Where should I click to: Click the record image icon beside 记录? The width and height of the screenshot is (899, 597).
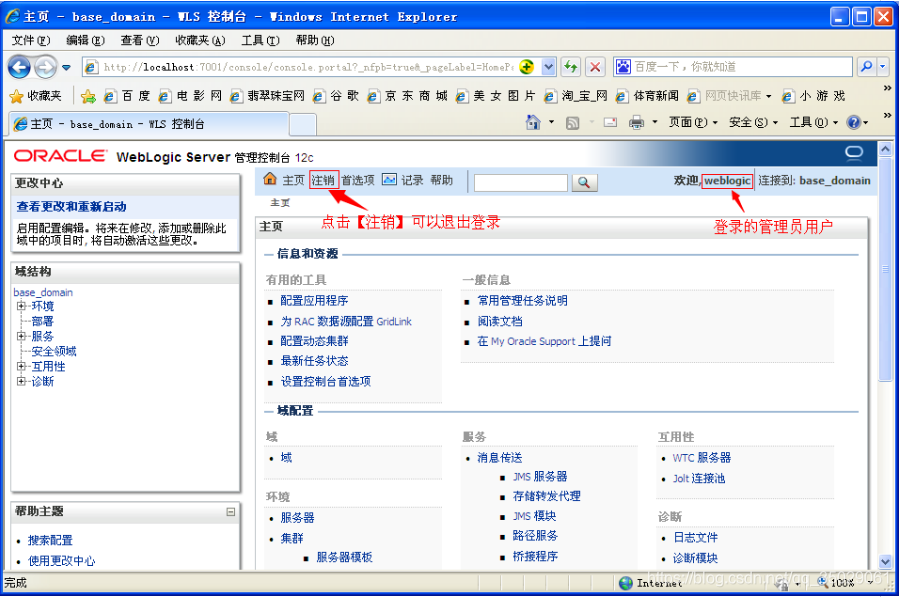pos(389,180)
